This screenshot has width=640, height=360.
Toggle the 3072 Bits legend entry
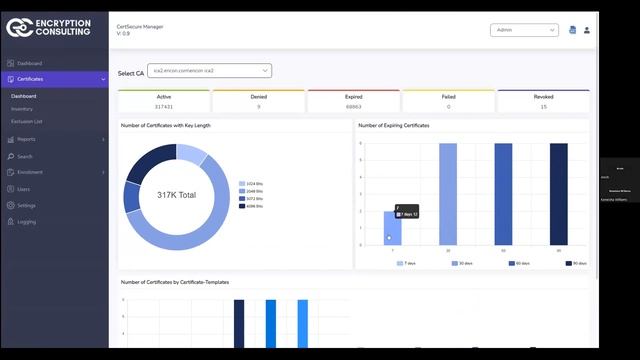tap(251, 199)
